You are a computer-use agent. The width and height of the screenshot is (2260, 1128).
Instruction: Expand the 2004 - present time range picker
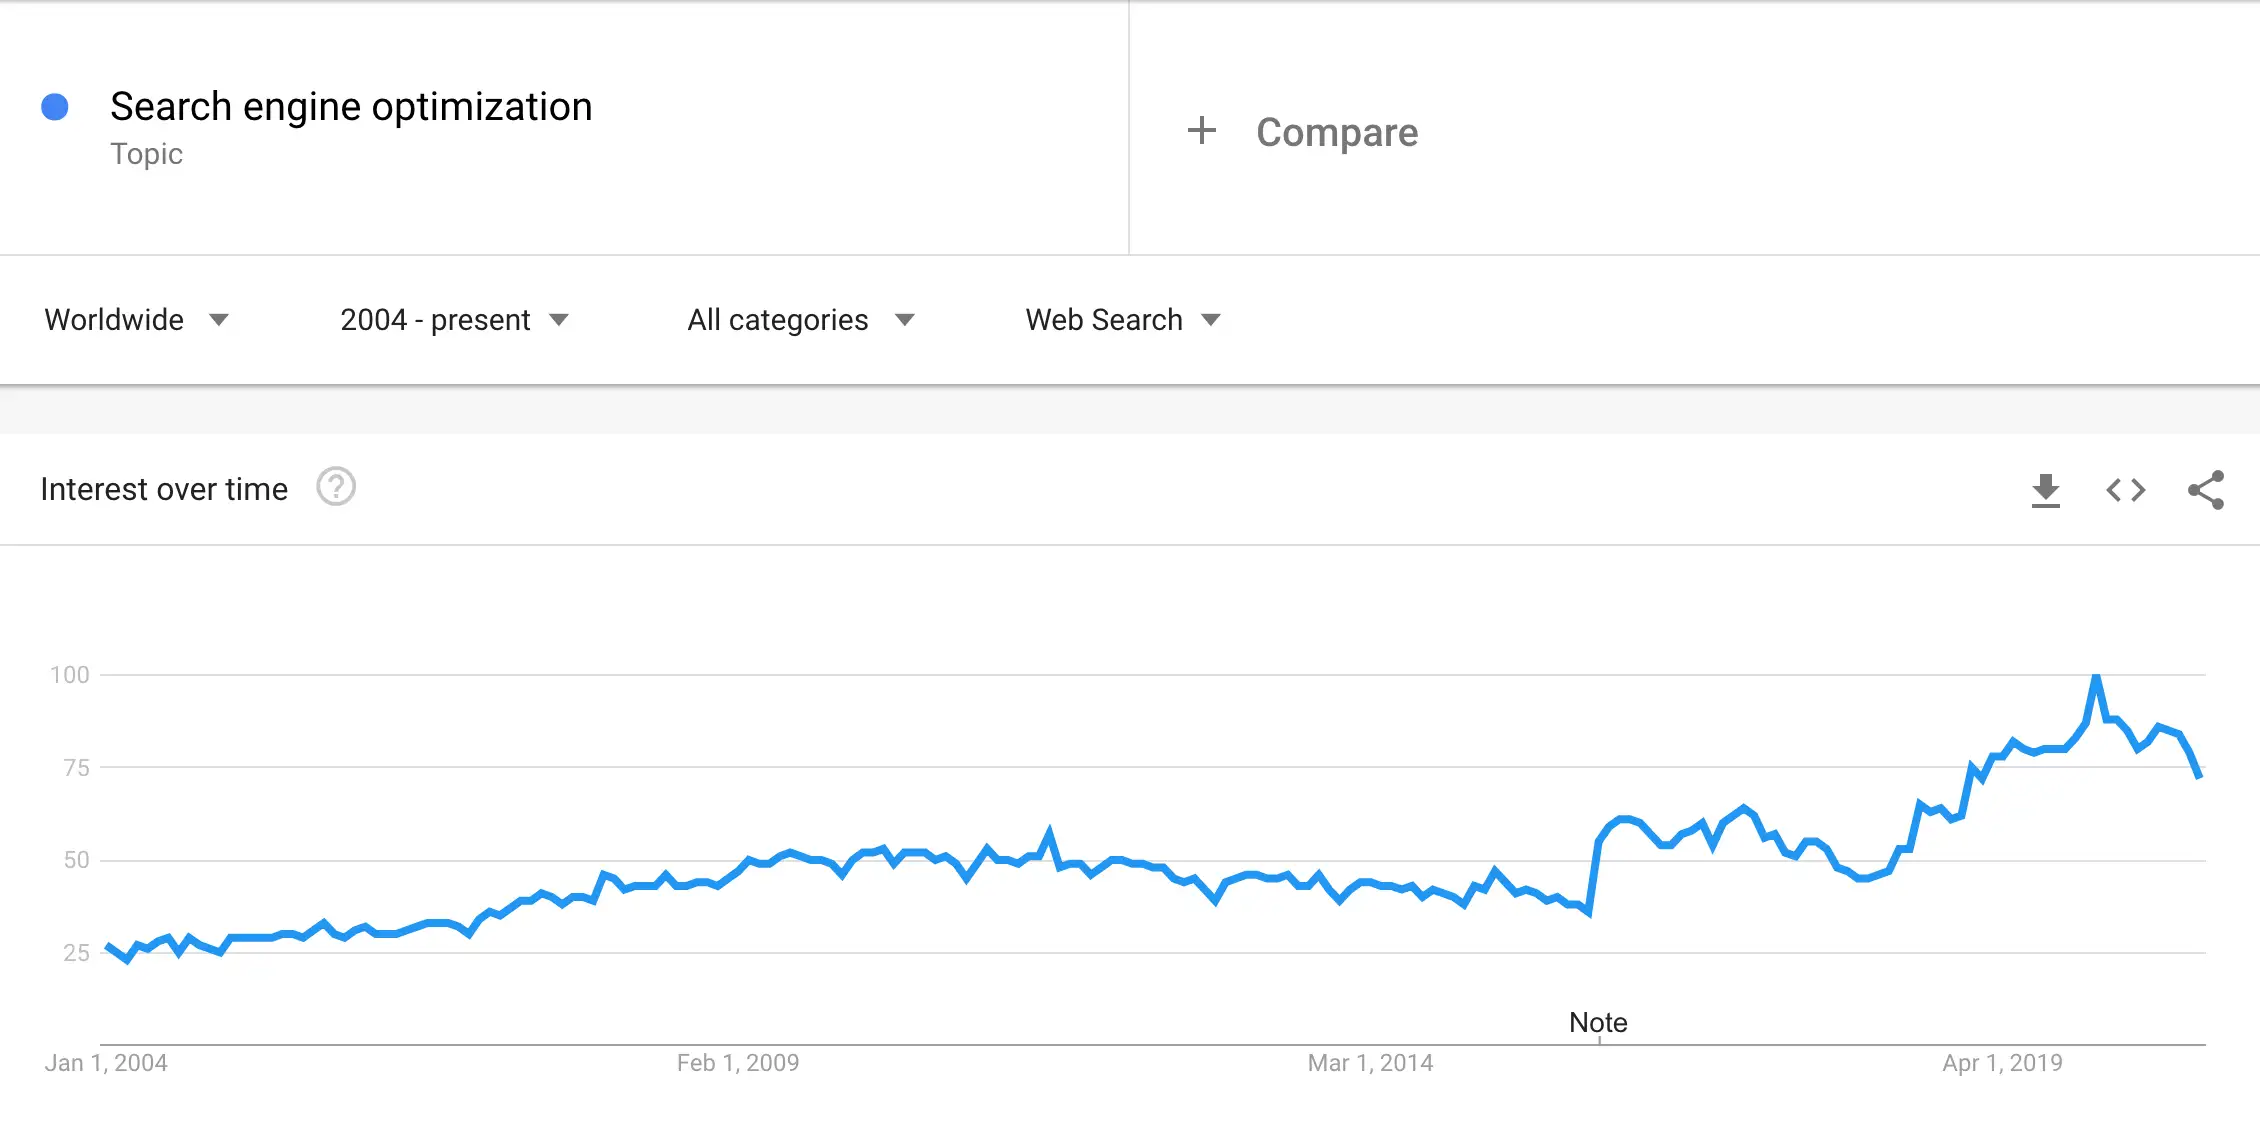click(435, 320)
